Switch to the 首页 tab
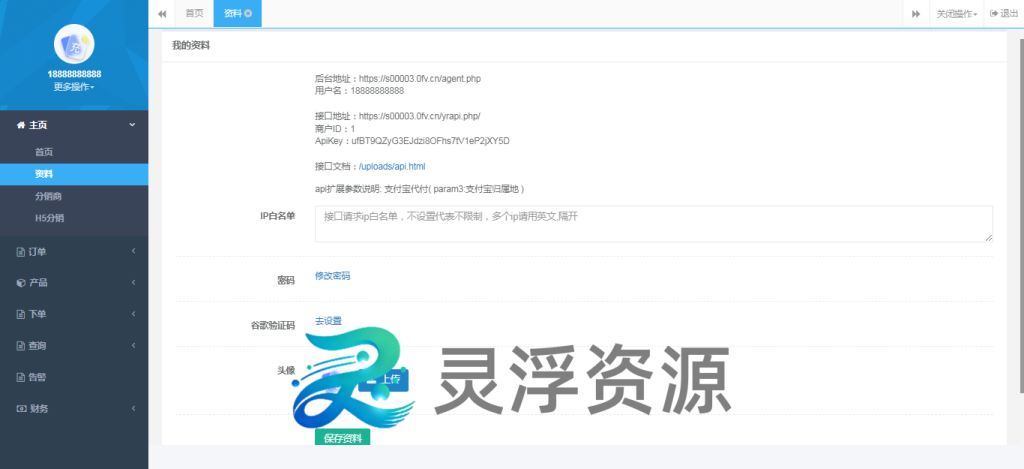1024x469 pixels. coord(194,14)
